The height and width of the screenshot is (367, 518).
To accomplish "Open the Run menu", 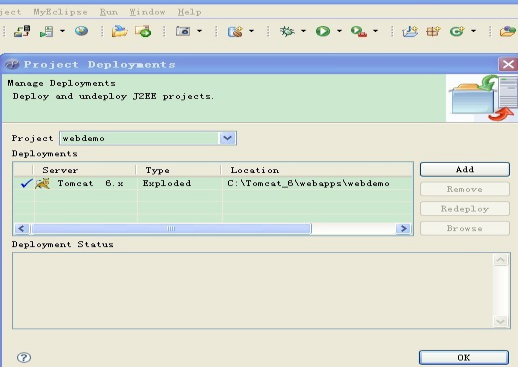I will tap(109, 12).
